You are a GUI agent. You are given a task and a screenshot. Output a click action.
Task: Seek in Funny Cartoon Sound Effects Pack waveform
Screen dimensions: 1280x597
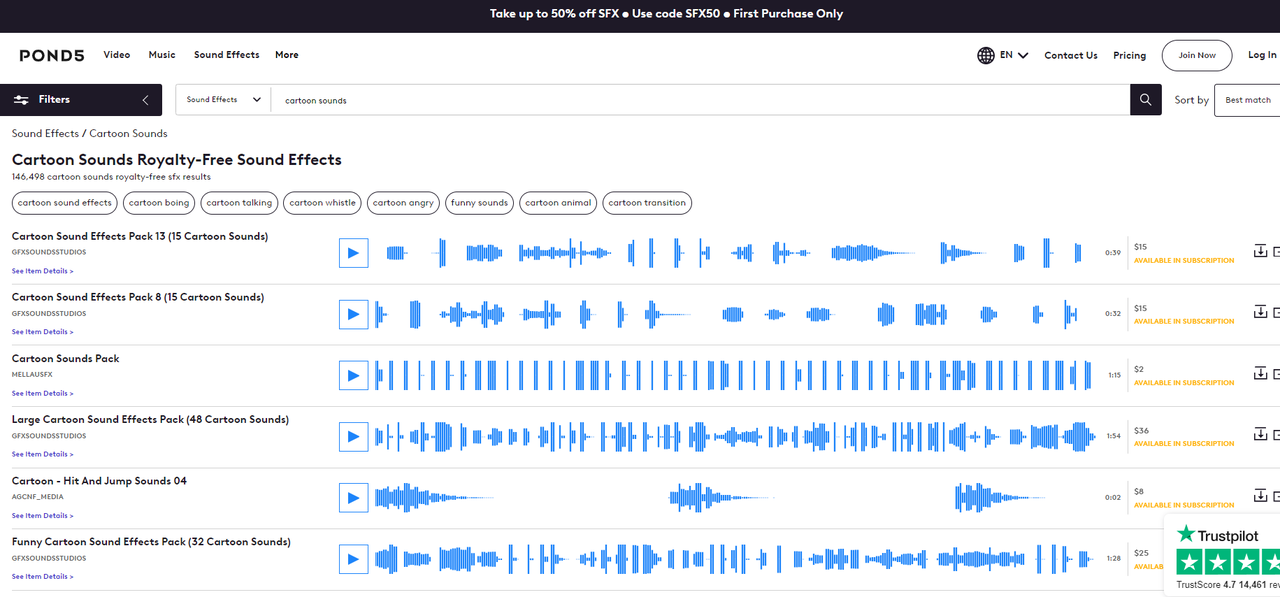734,558
